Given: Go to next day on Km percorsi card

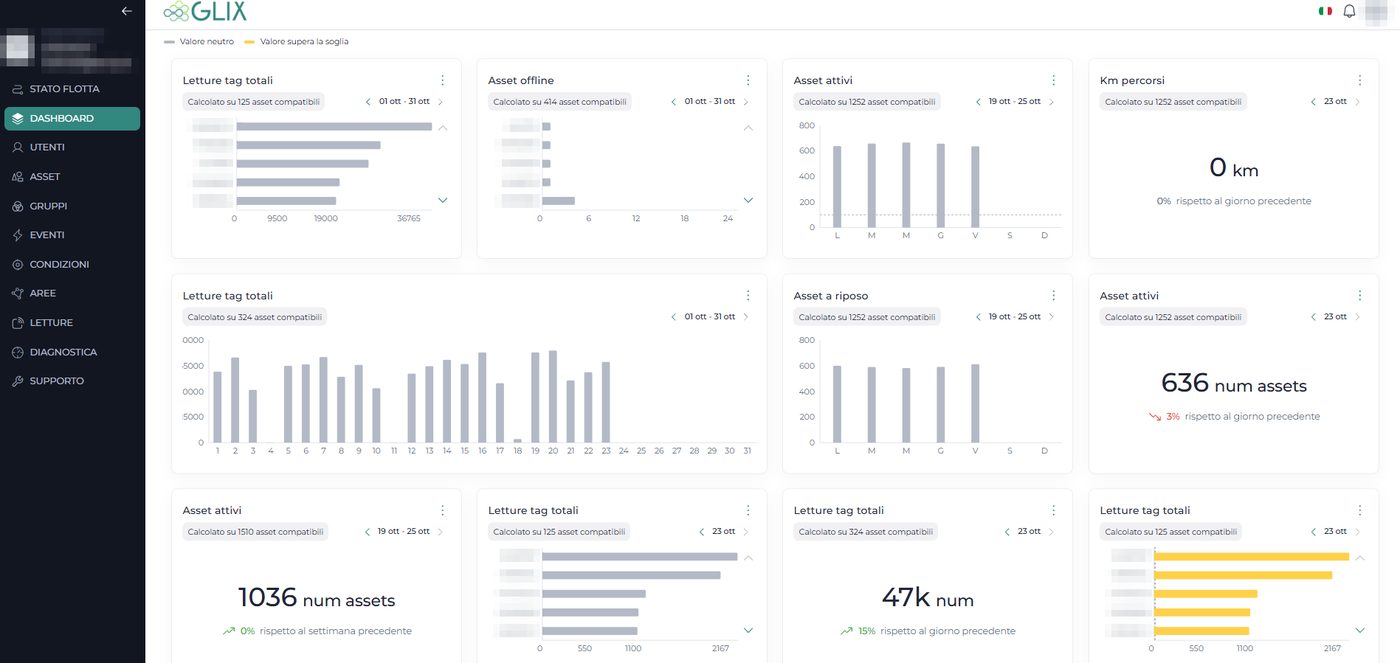Looking at the screenshot, I should [1357, 101].
